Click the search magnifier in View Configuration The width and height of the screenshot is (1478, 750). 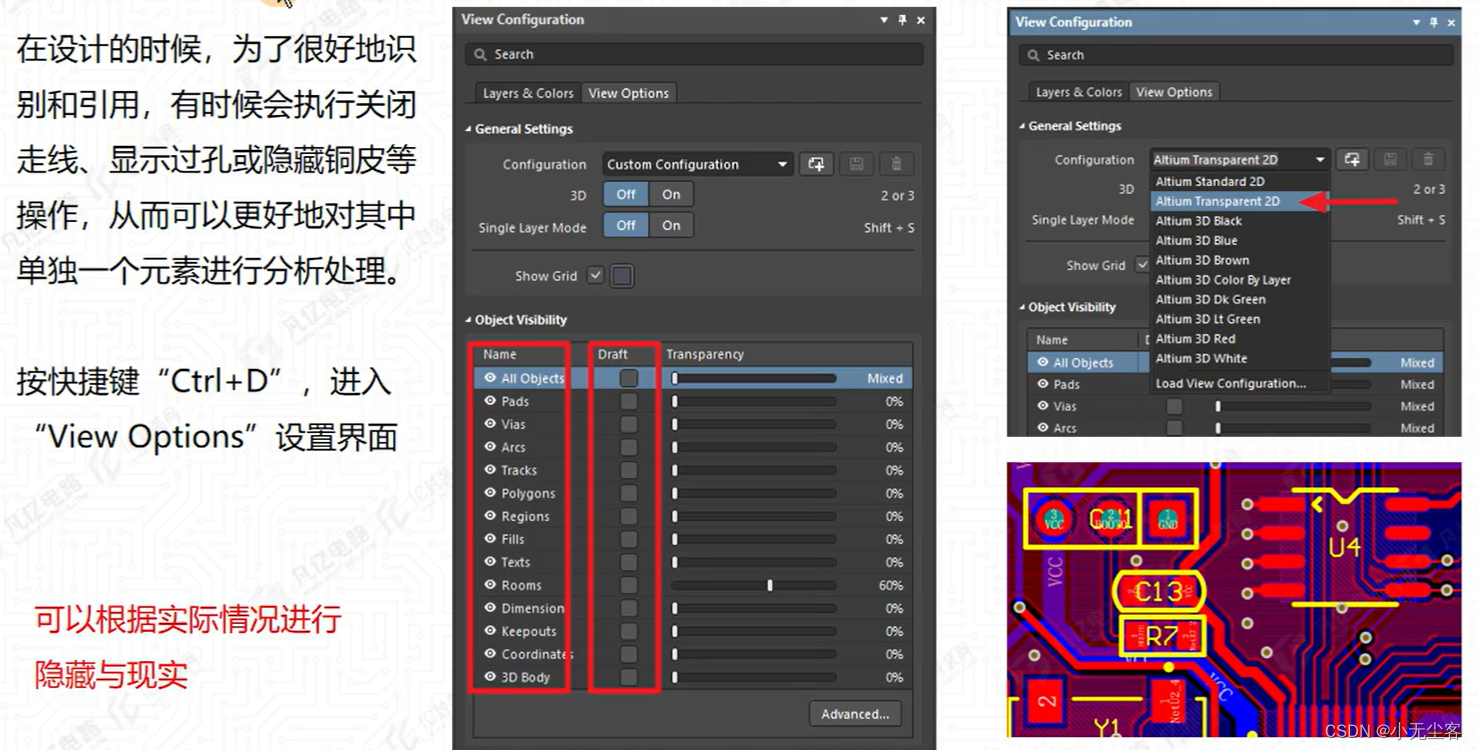[482, 54]
